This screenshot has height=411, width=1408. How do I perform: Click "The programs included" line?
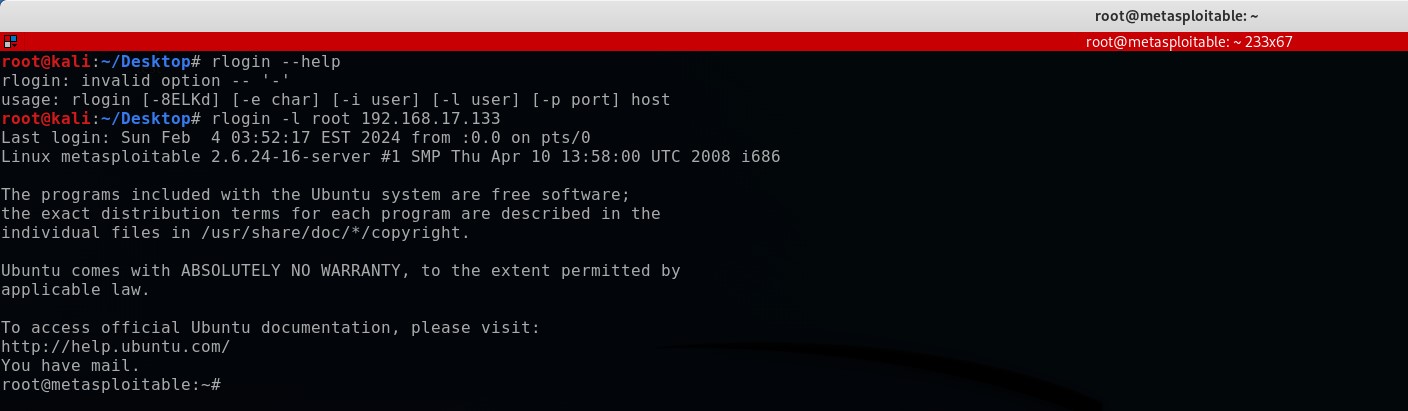click(x=315, y=195)
